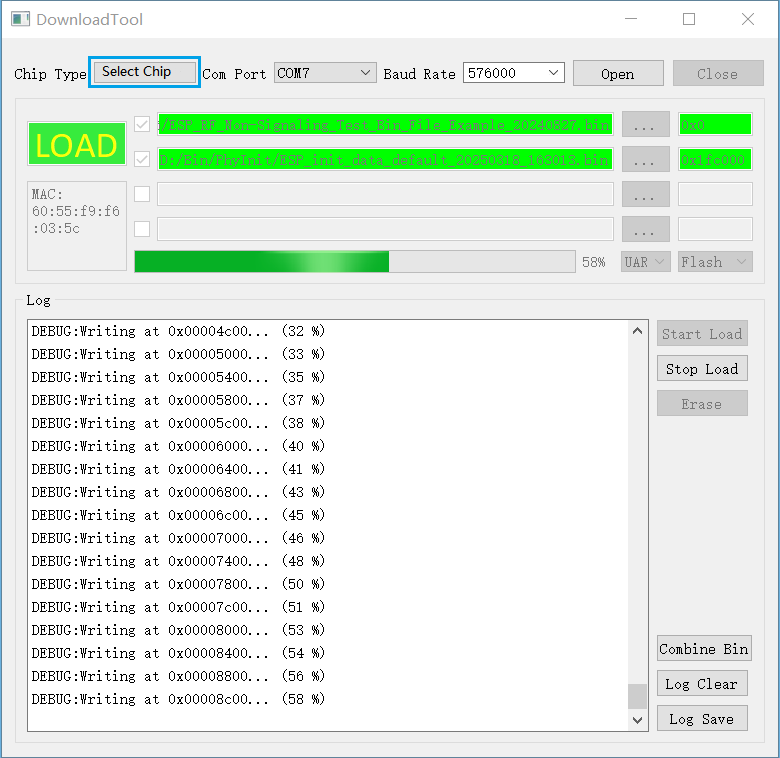Click the download progress bar
Viewport: 780px width, 758px height.
(x=354, y=262)
